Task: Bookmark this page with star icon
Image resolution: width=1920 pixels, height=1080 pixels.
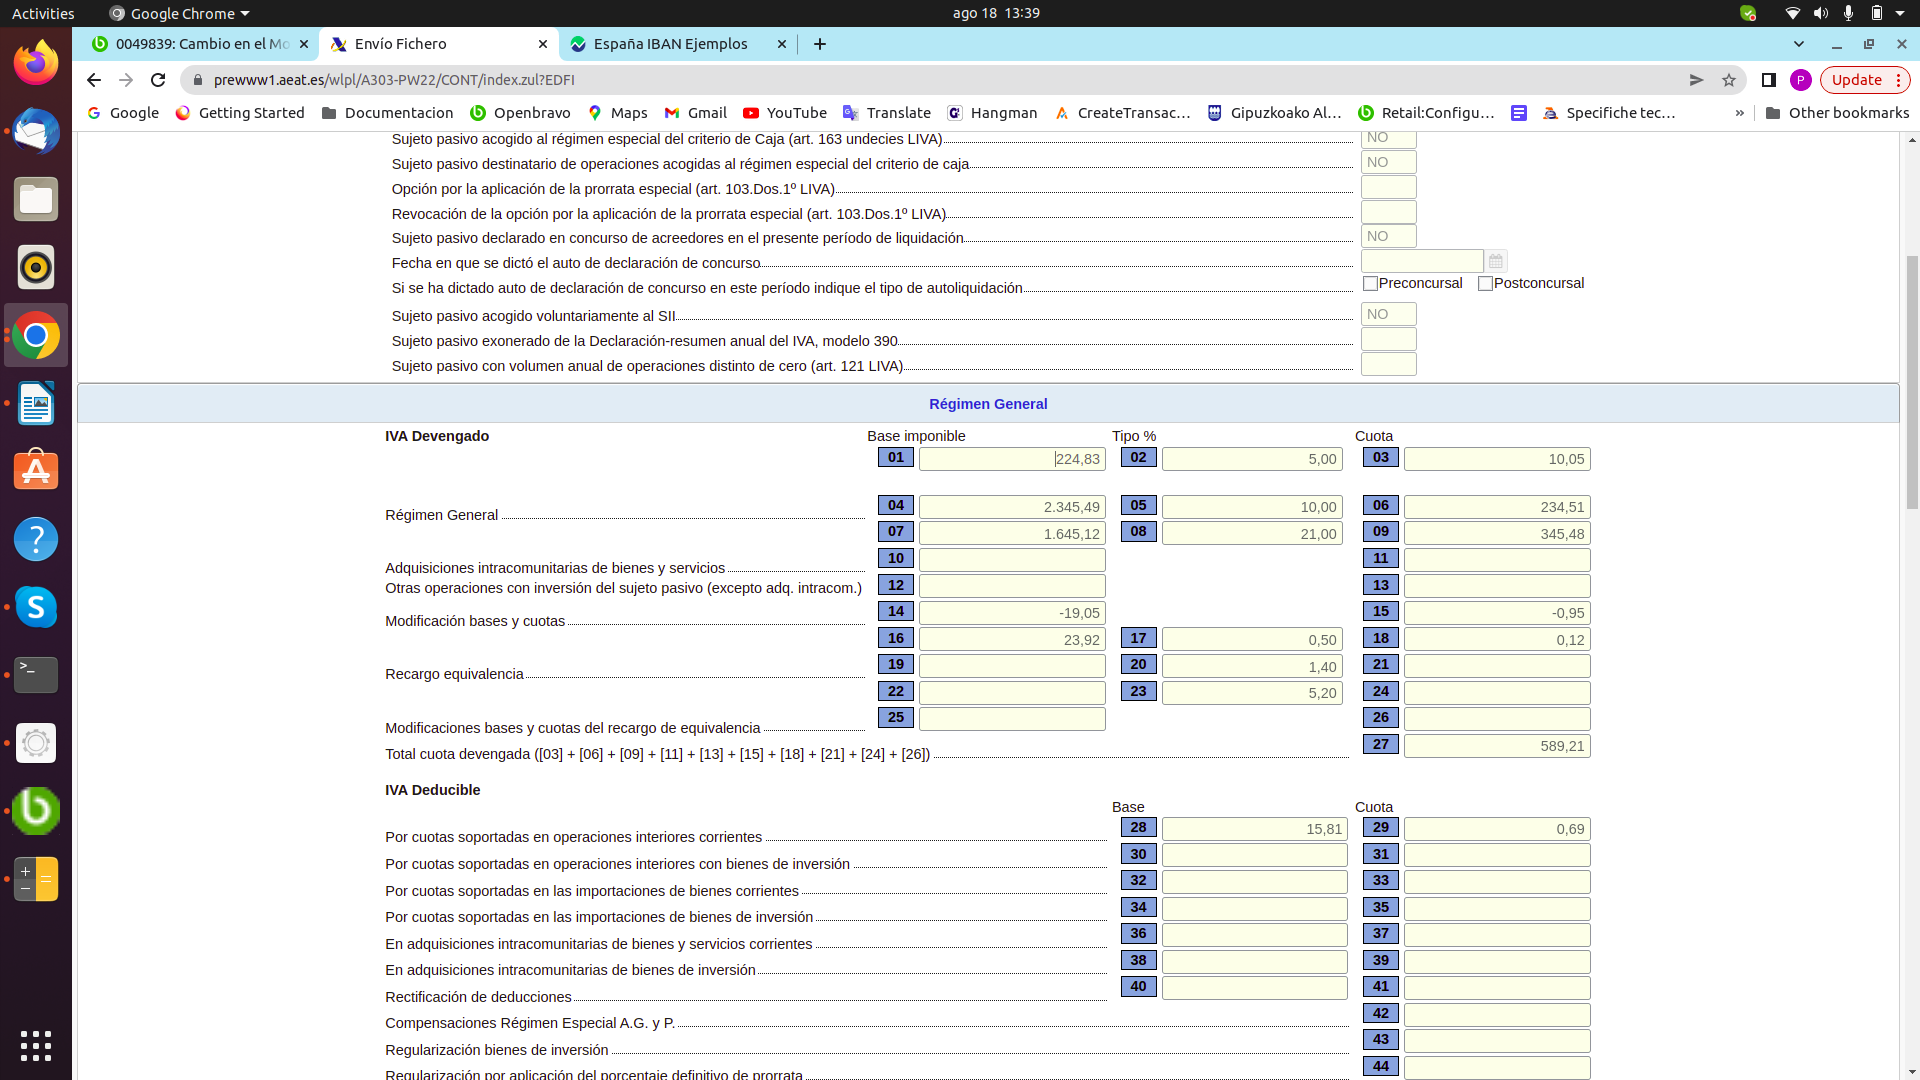Action: click(1729, 80)
